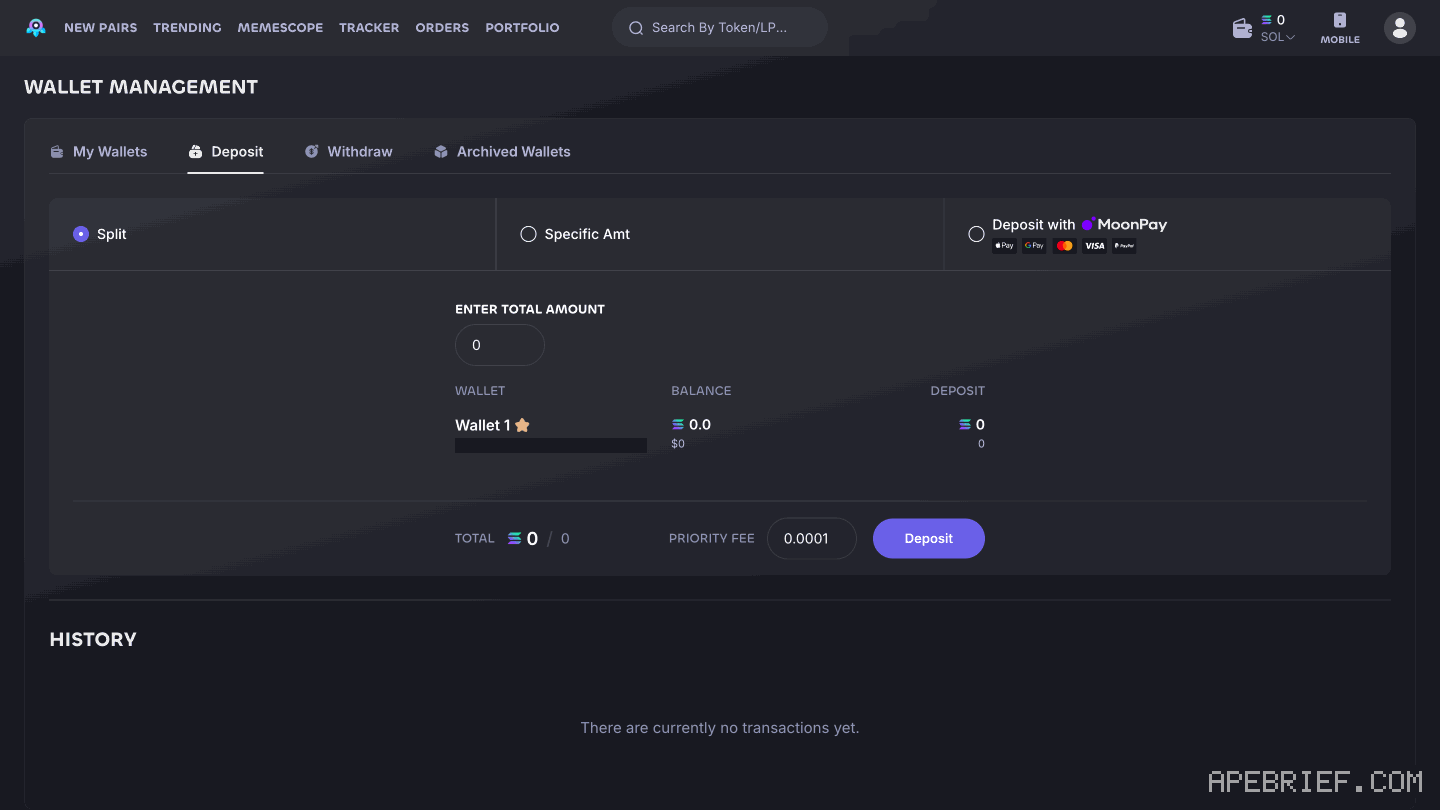The width and height of the screenshot is (1440, 810).
Task: Click the PRIORITY FEE label
Action: click(712, 538)
